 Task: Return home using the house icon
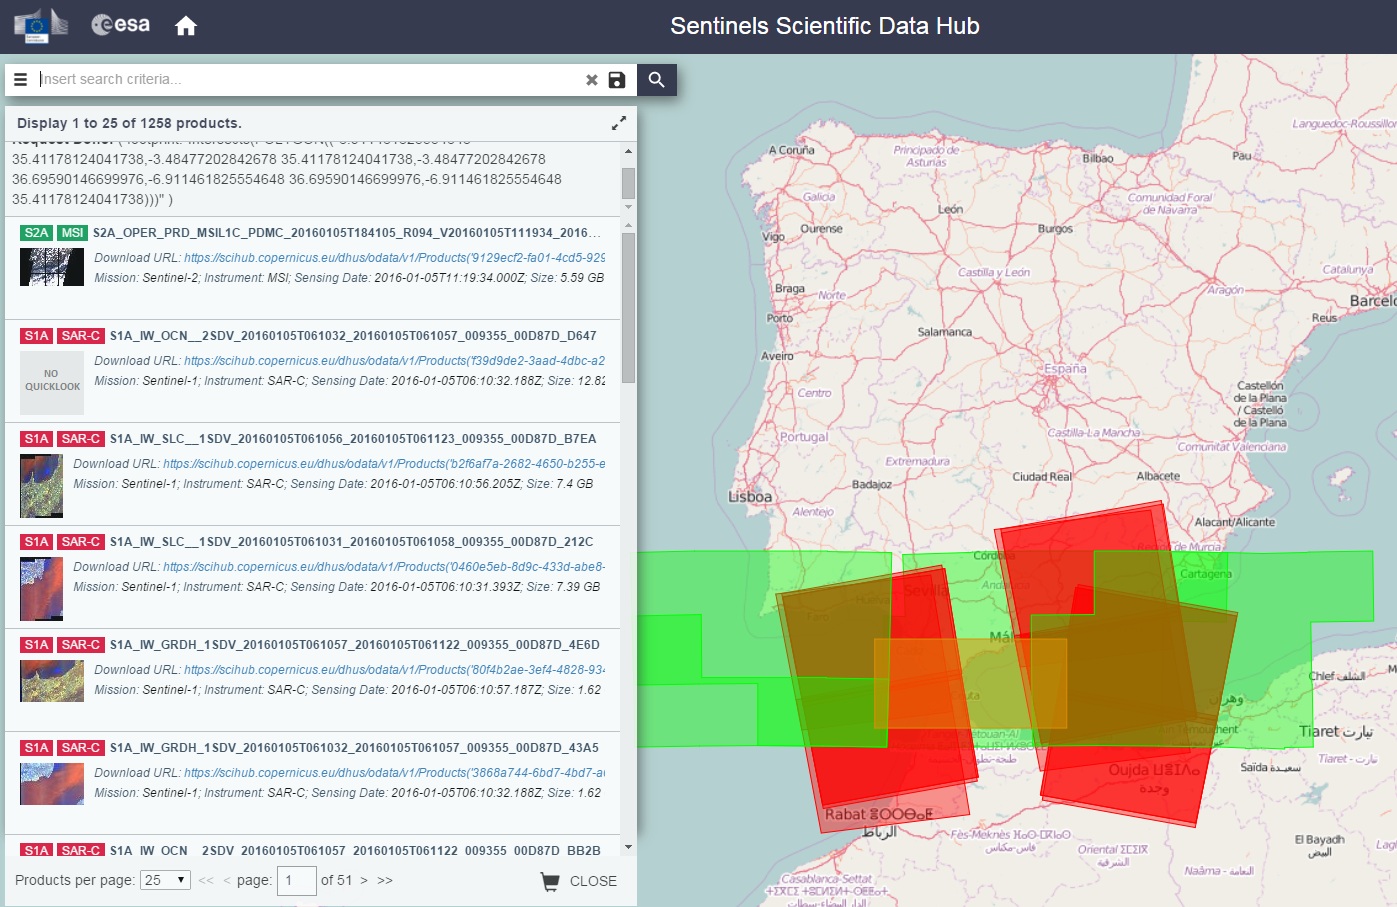185,26
